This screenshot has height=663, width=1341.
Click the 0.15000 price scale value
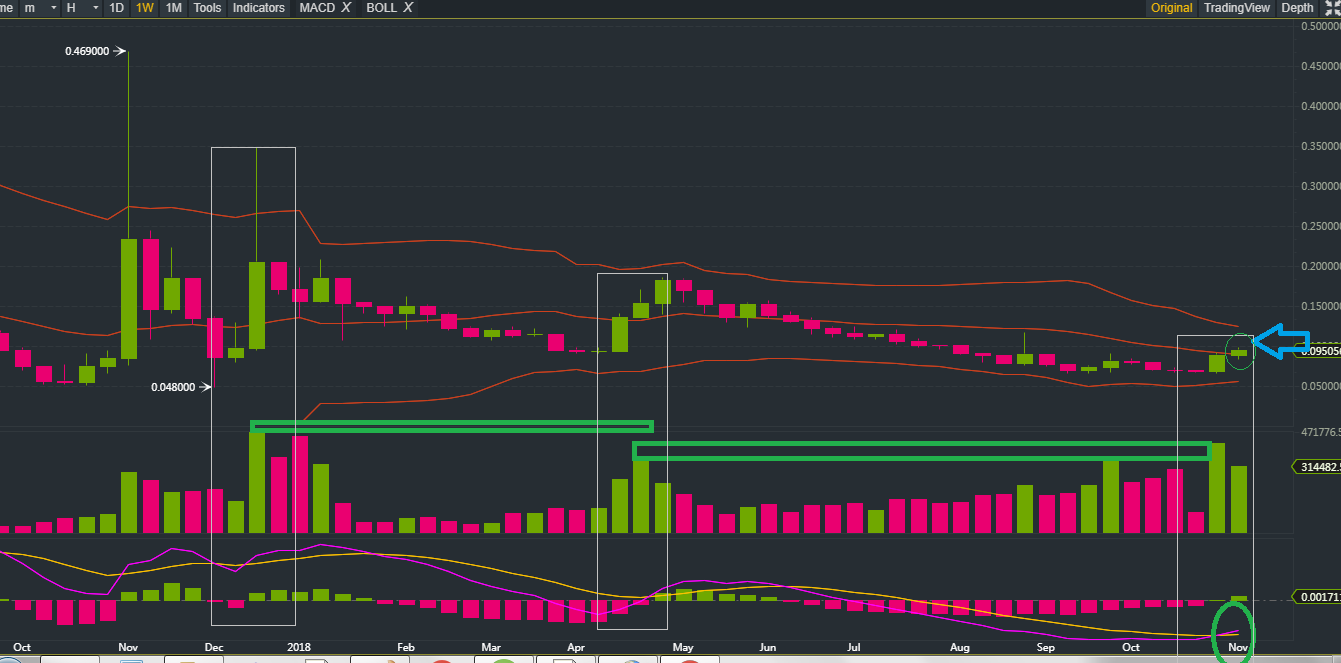[1319, 306]
